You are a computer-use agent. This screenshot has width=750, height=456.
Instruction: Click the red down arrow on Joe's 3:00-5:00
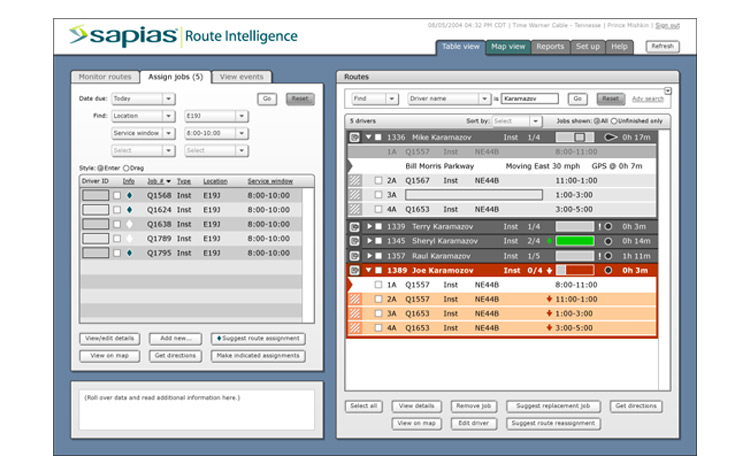549,328
